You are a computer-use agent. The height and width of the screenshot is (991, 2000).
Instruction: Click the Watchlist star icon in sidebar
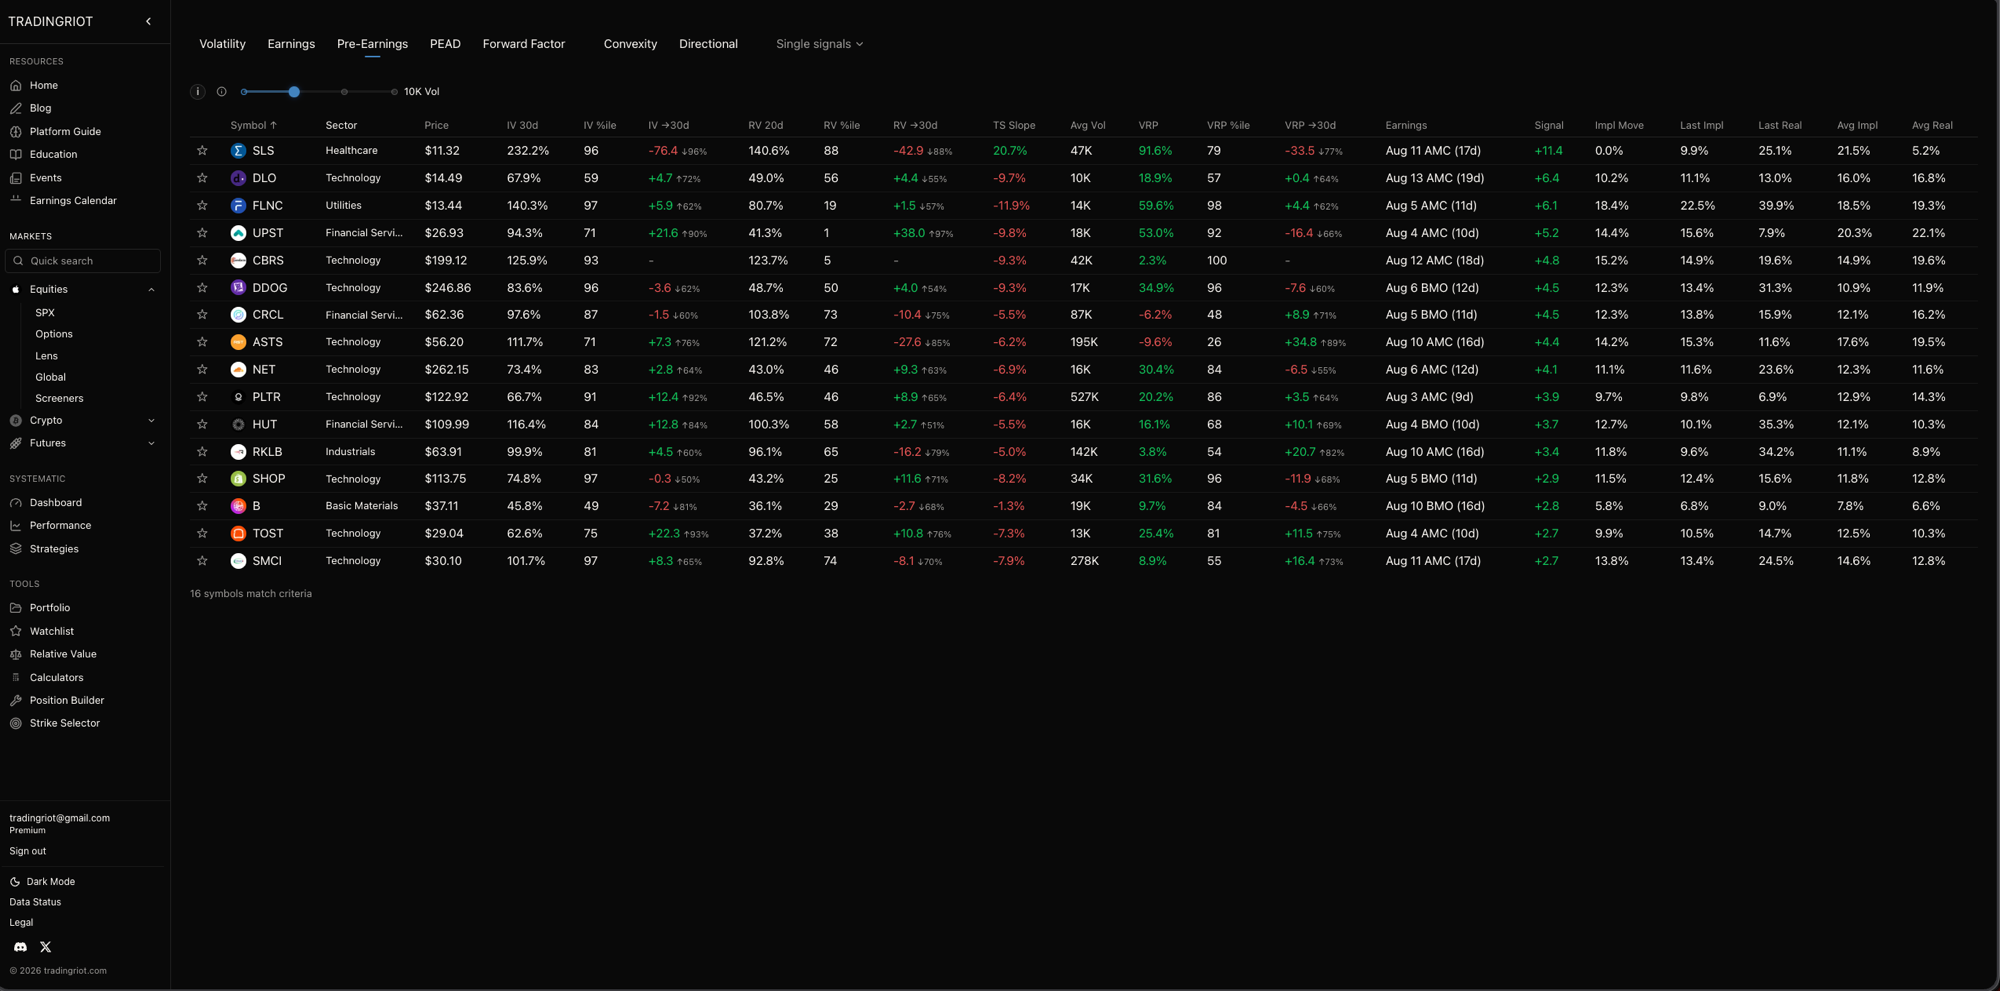point(16,632)
